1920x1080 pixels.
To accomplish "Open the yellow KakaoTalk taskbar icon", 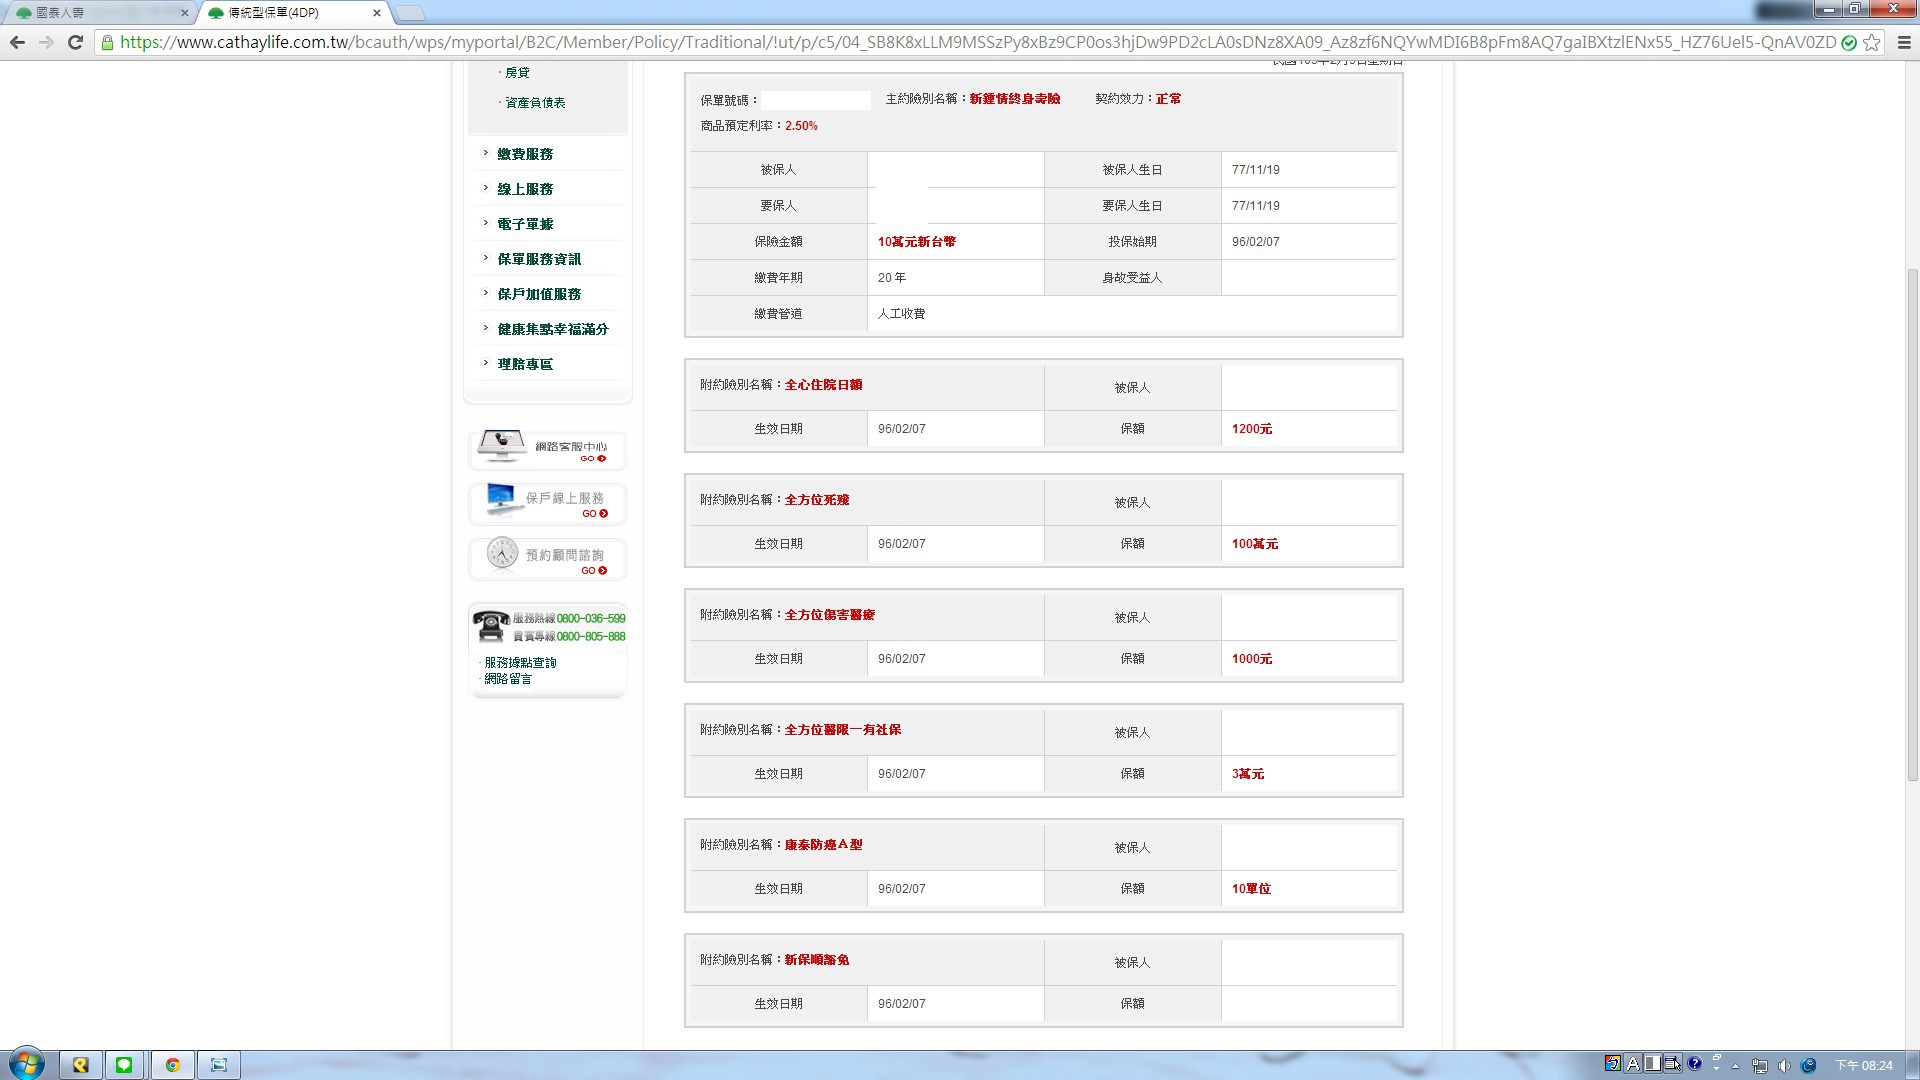I will (x=80, y=1065).
